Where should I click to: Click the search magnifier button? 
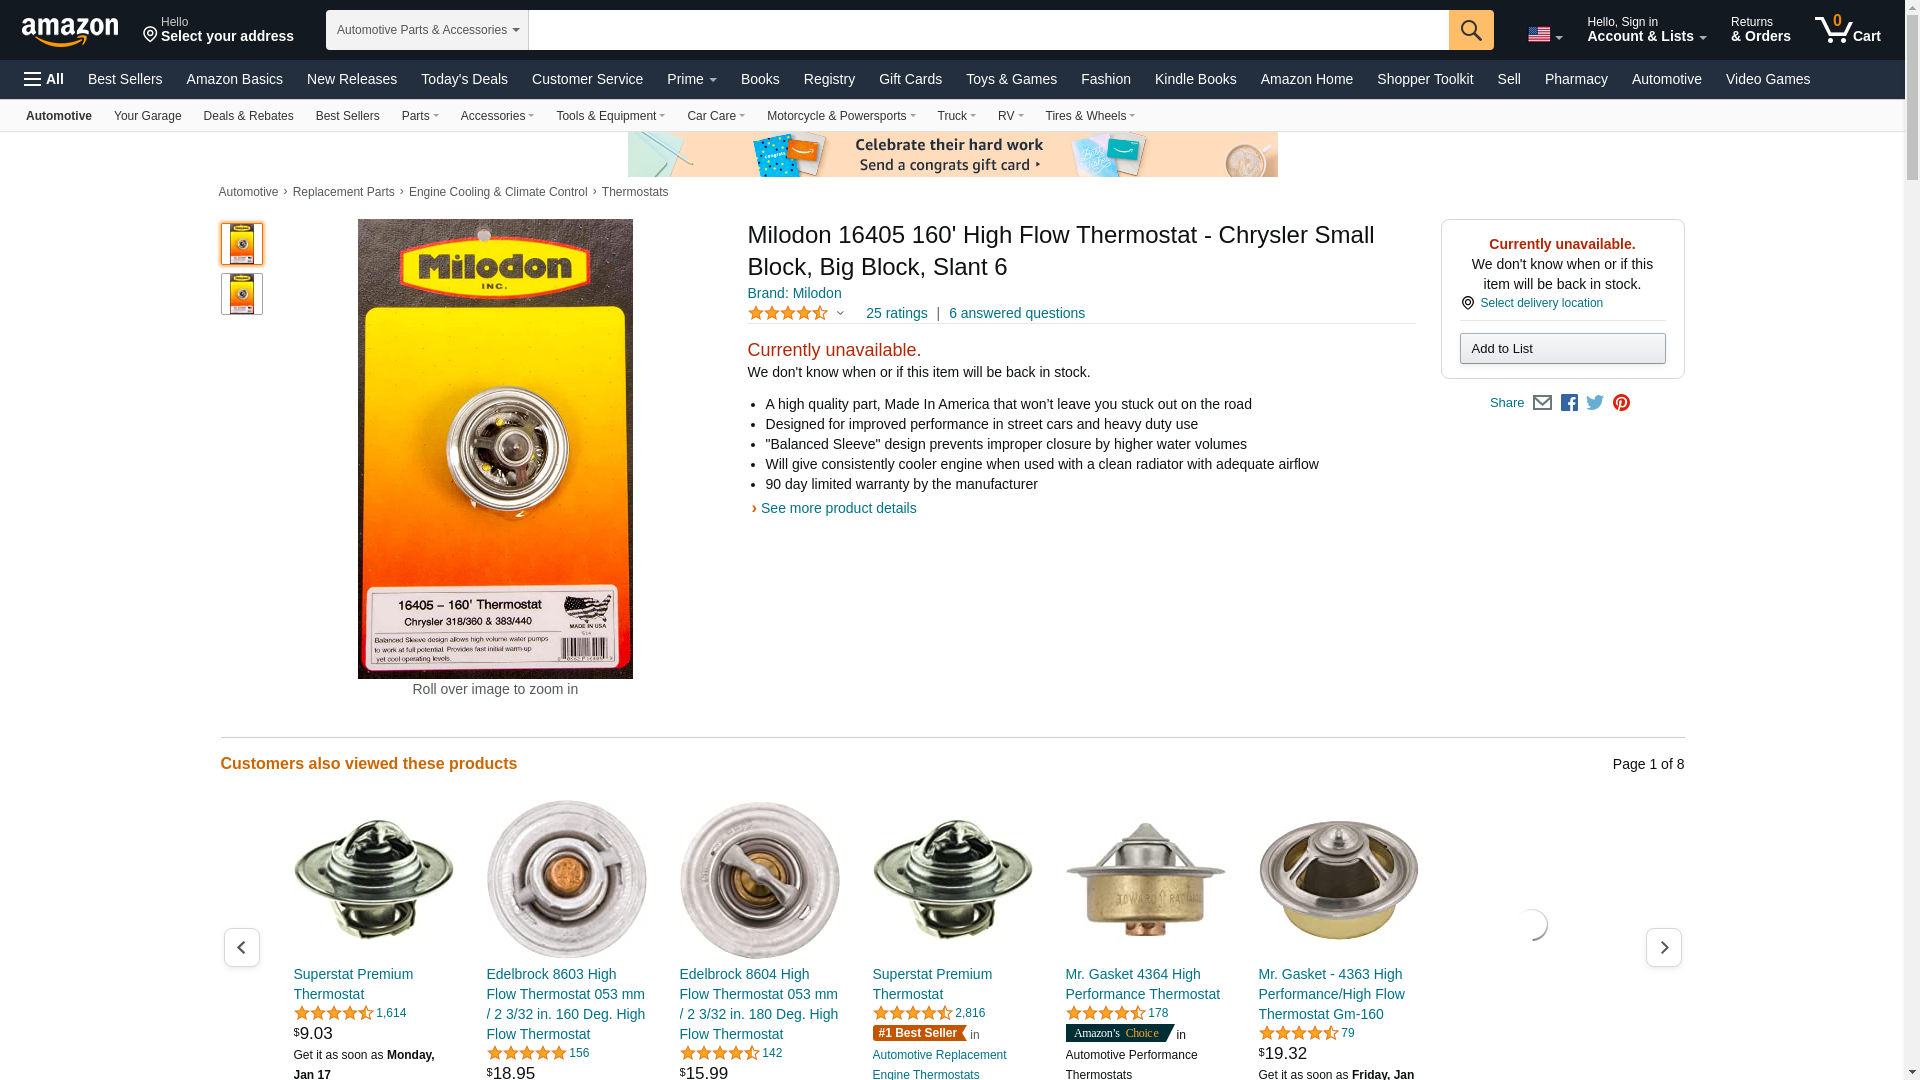pos(1470,30)
